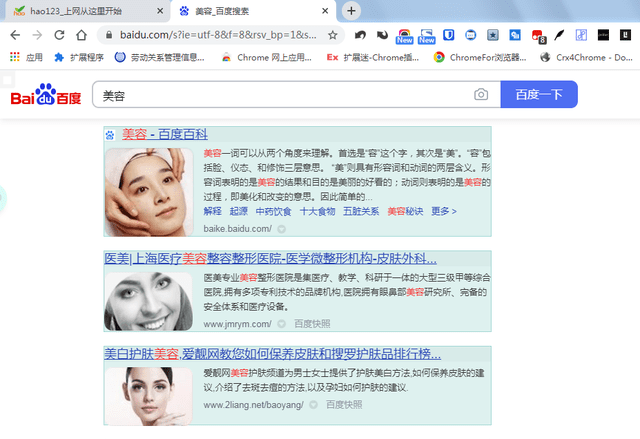The height and width of the screenshot is (439, 640).
Task: Open 医美|上海医疗美容整容整形医院 result title
Action: coord(270,259)
